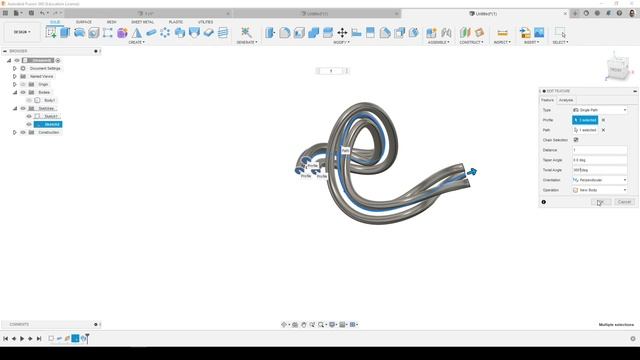The image size is (640, 360).
Task: Click the Profile selection button
Action: coord(585,120)
